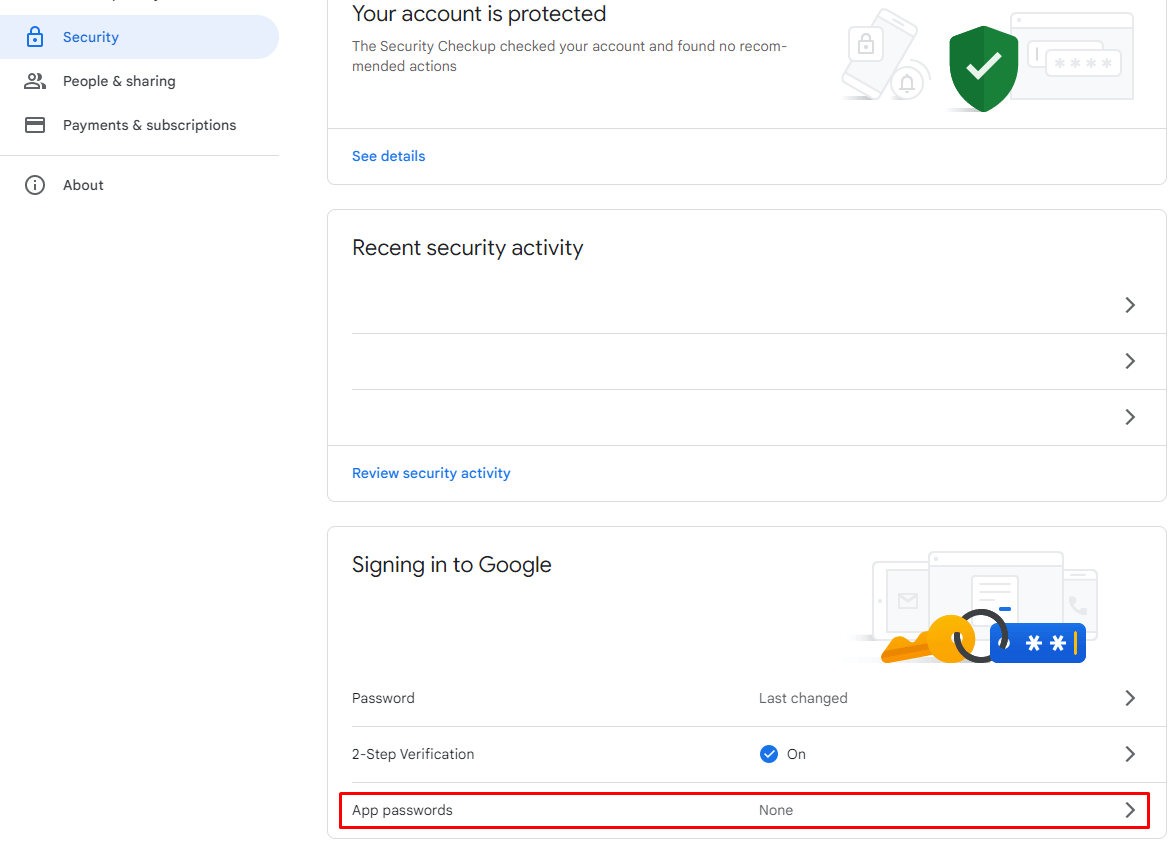Click the Payments & subscriptions card icon
Screen dimensions: 1175x850
pyautogui.click(x=35, y=125)
